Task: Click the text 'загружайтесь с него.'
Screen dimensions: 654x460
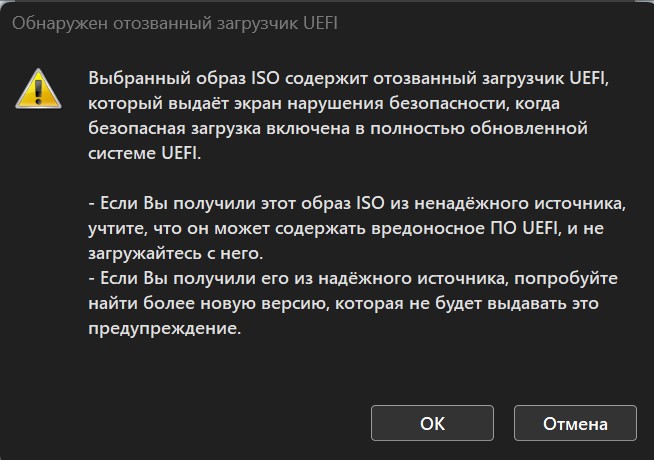Action: tap(176, 254)
